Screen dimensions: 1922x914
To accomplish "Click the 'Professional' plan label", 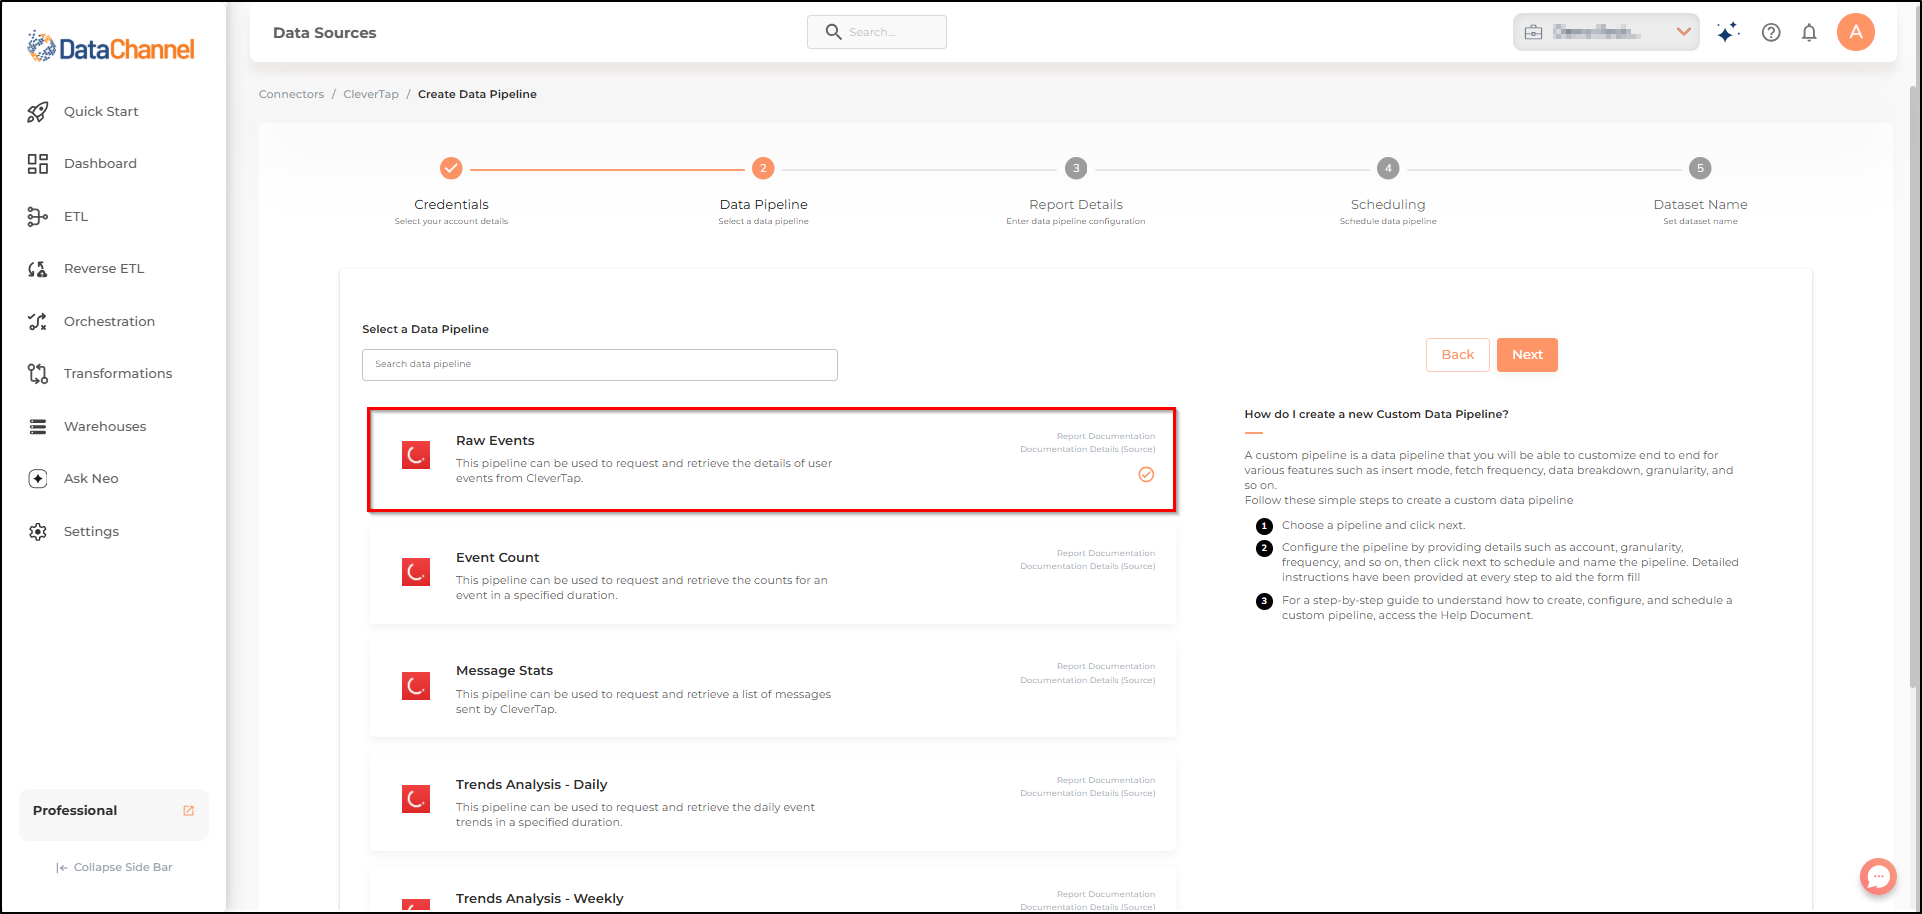I will pyautogui.click(x=75, y=811).
